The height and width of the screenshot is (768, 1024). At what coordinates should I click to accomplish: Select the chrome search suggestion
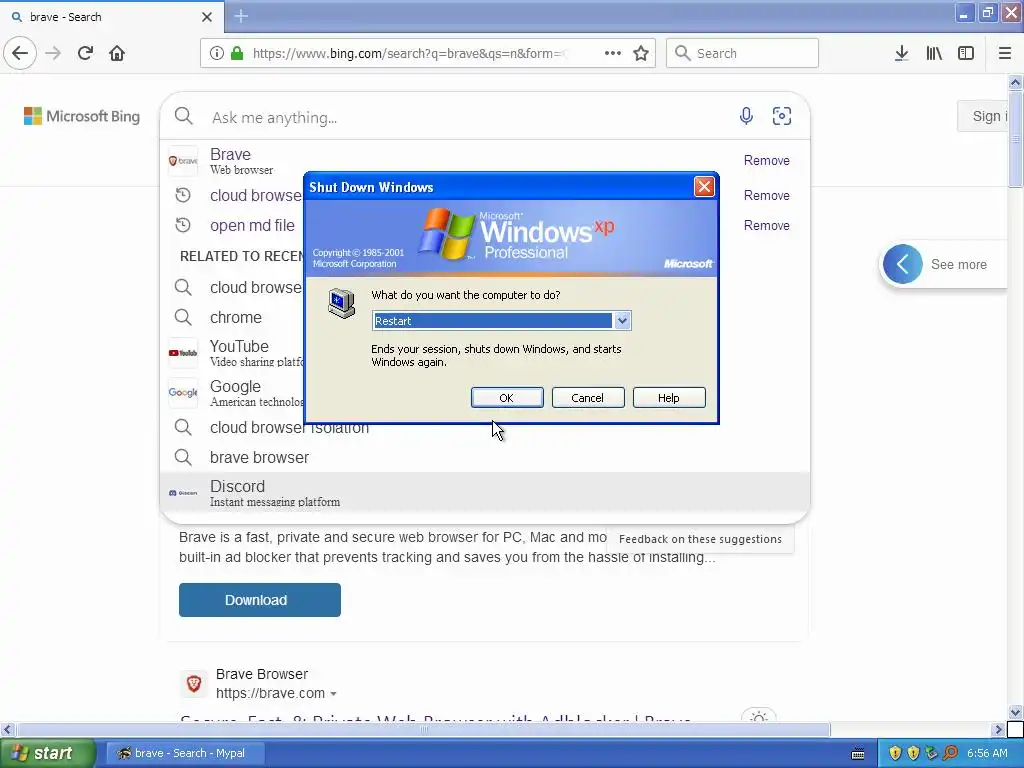pos(235,317)
